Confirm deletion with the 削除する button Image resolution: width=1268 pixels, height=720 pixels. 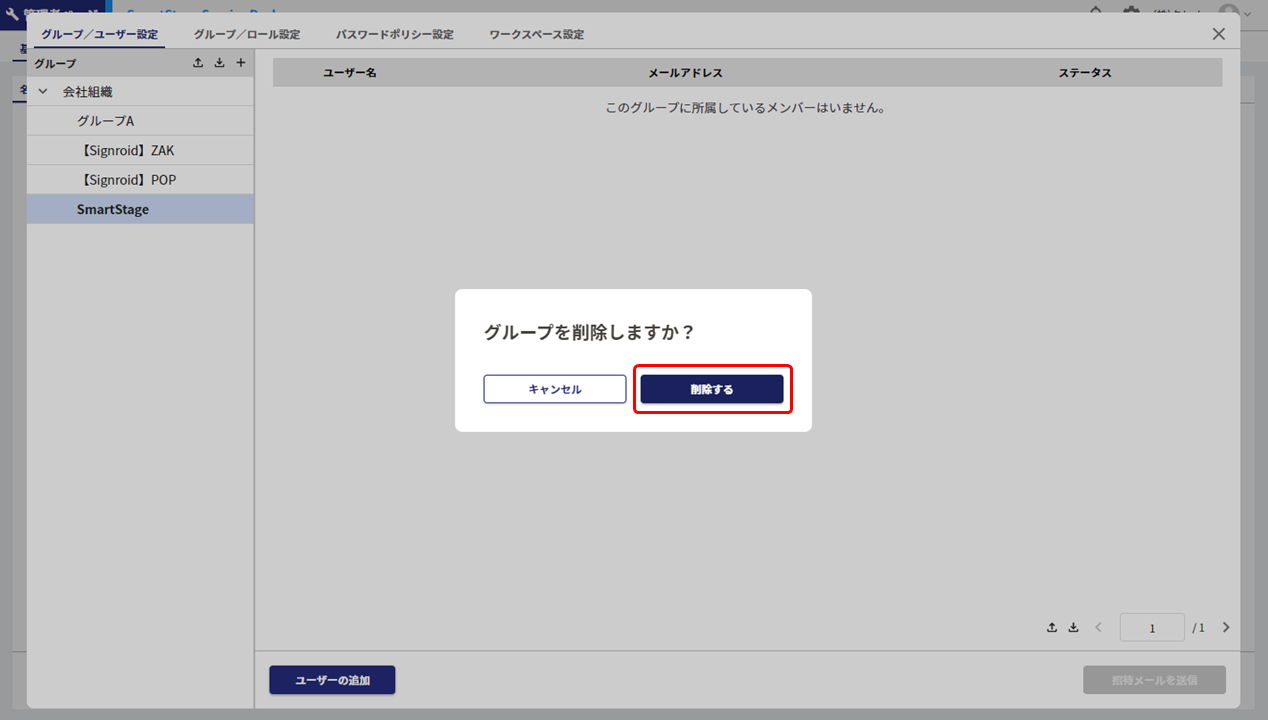tap(711, 389)
